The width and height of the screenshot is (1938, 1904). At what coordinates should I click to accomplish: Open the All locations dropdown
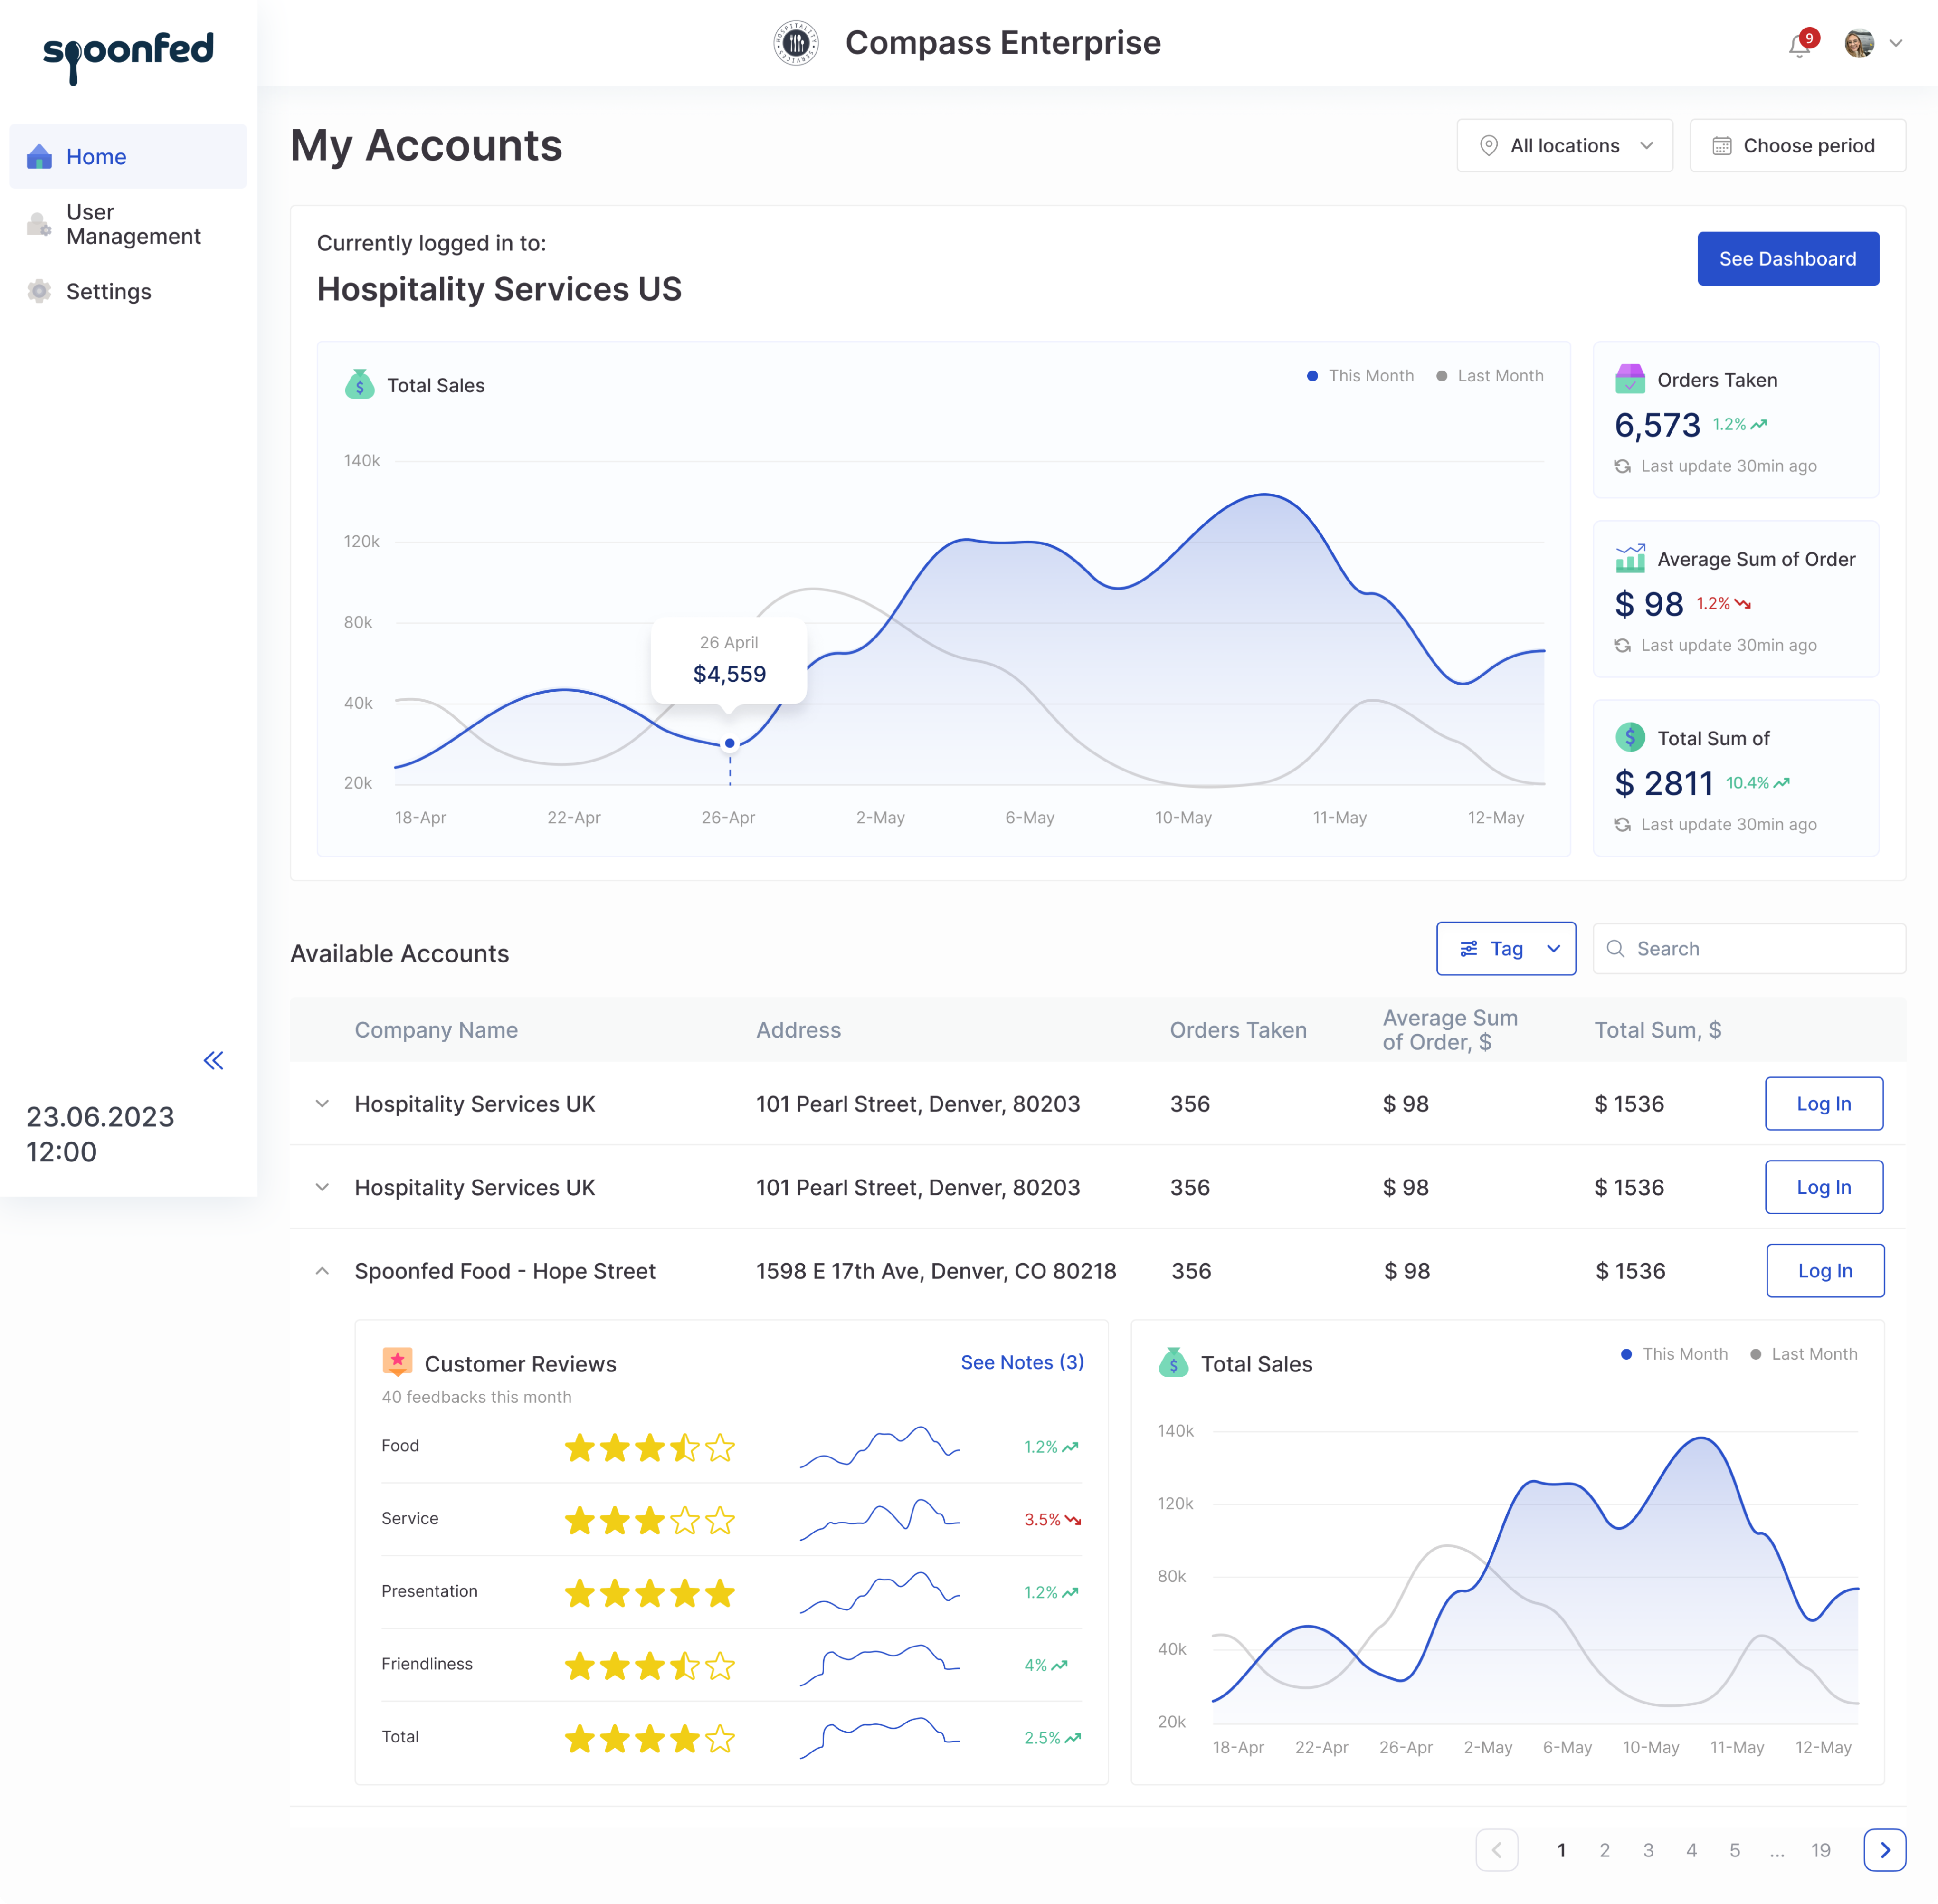pos(1564,145)
